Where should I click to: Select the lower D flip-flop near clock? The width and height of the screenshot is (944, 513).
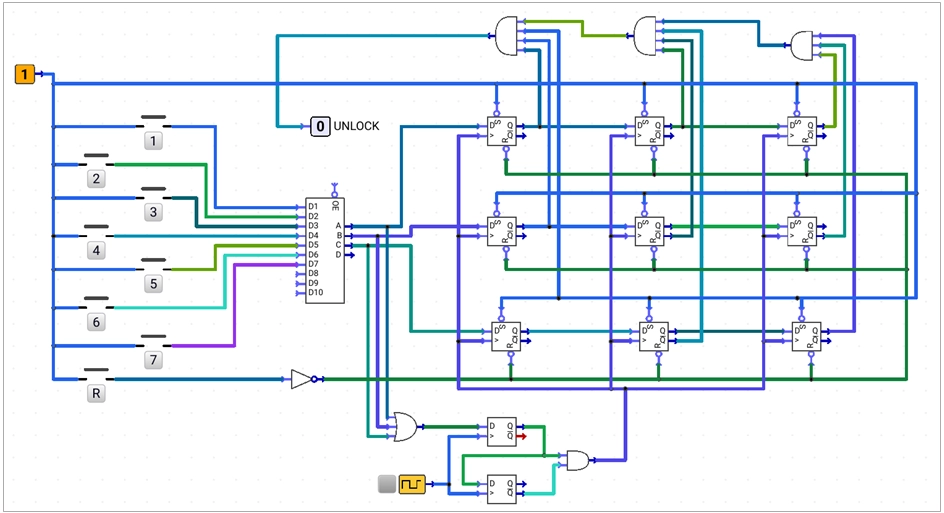(x=502, y=488)
